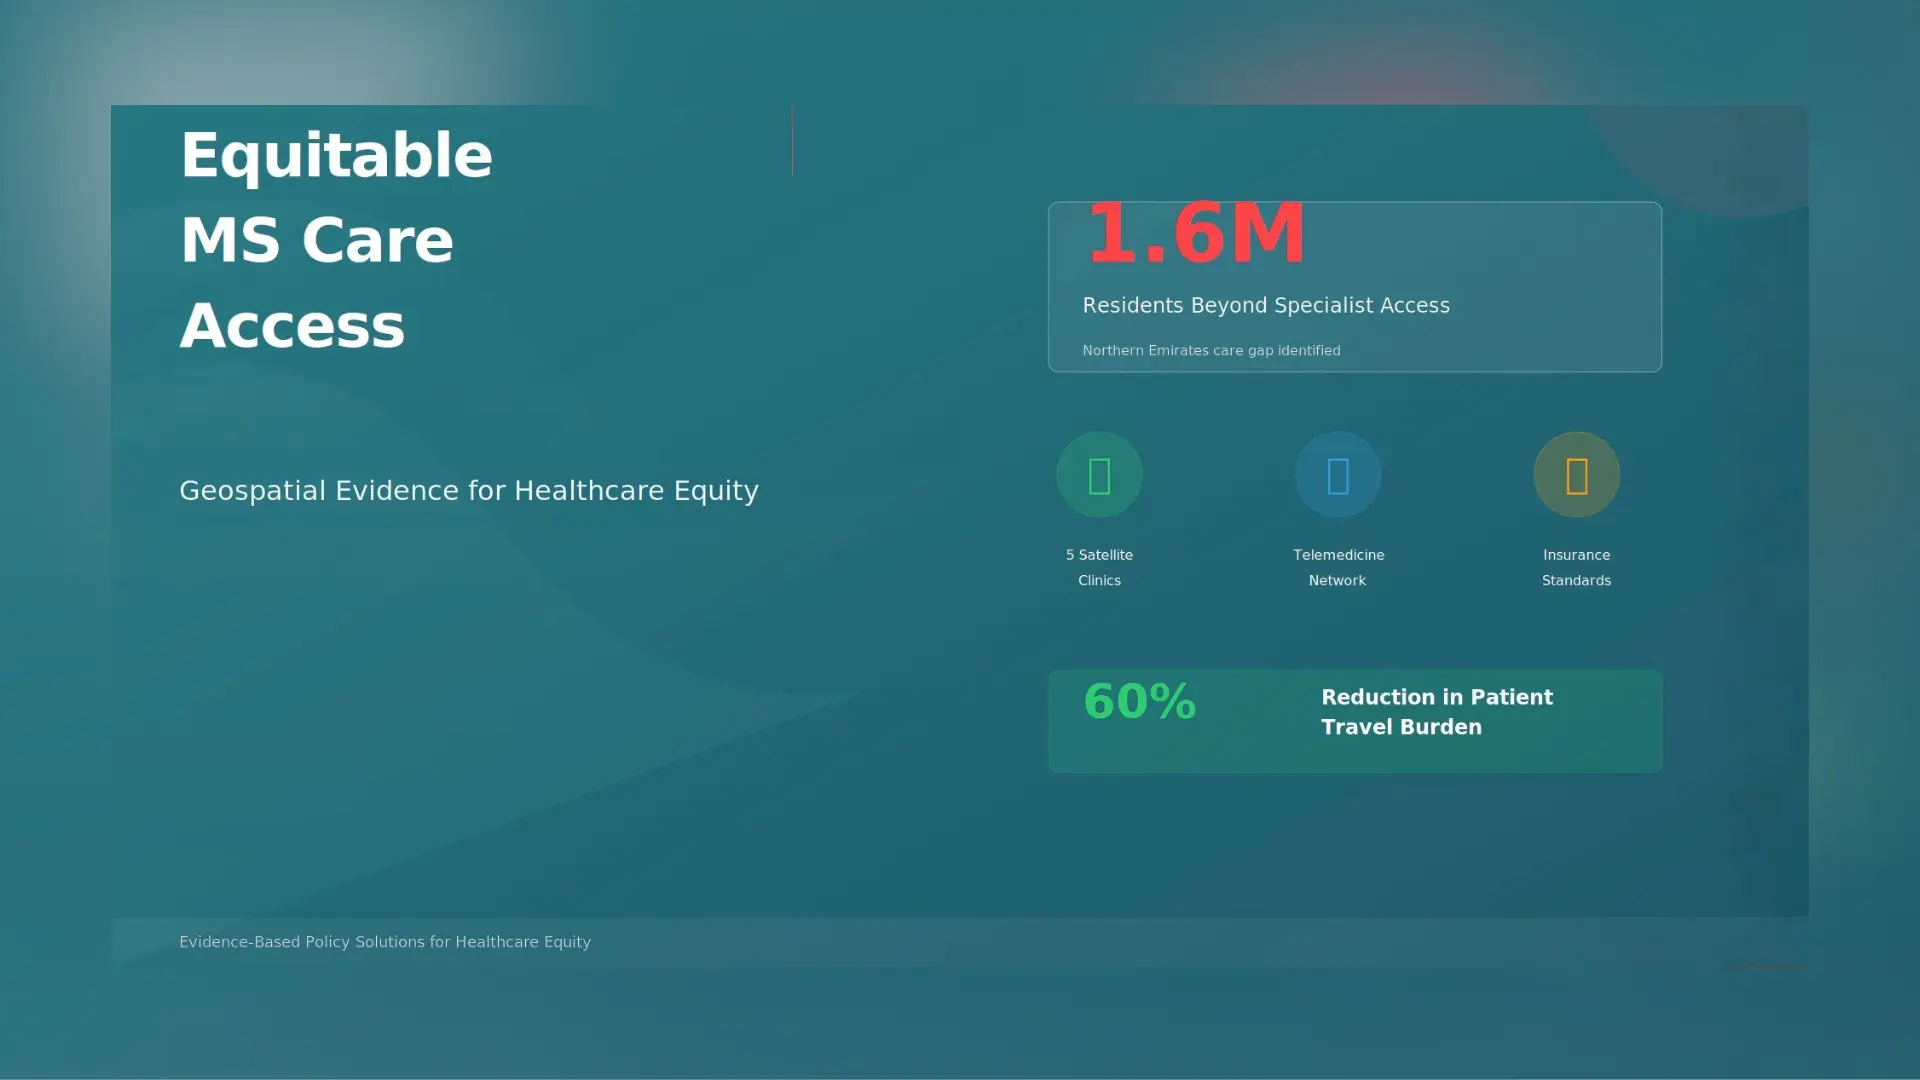
Task: Click the Northern Emirates care gap identified caption
Action: tap(1211, 350)
